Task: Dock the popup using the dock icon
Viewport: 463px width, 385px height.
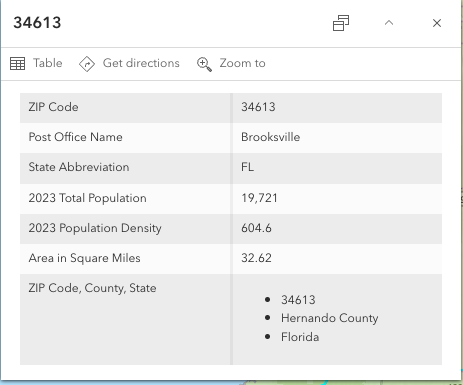Action: [x=341, y=23]
